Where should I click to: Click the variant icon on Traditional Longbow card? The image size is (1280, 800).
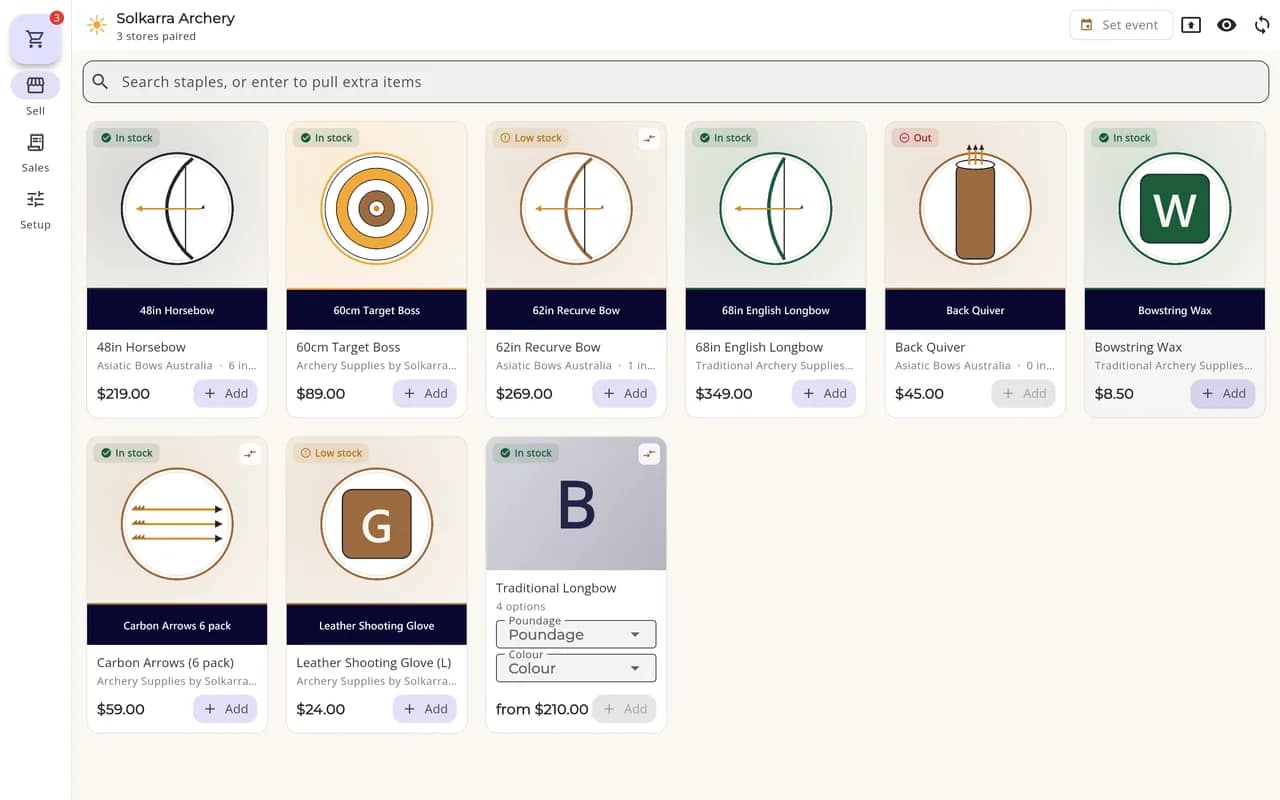(650, 454)
